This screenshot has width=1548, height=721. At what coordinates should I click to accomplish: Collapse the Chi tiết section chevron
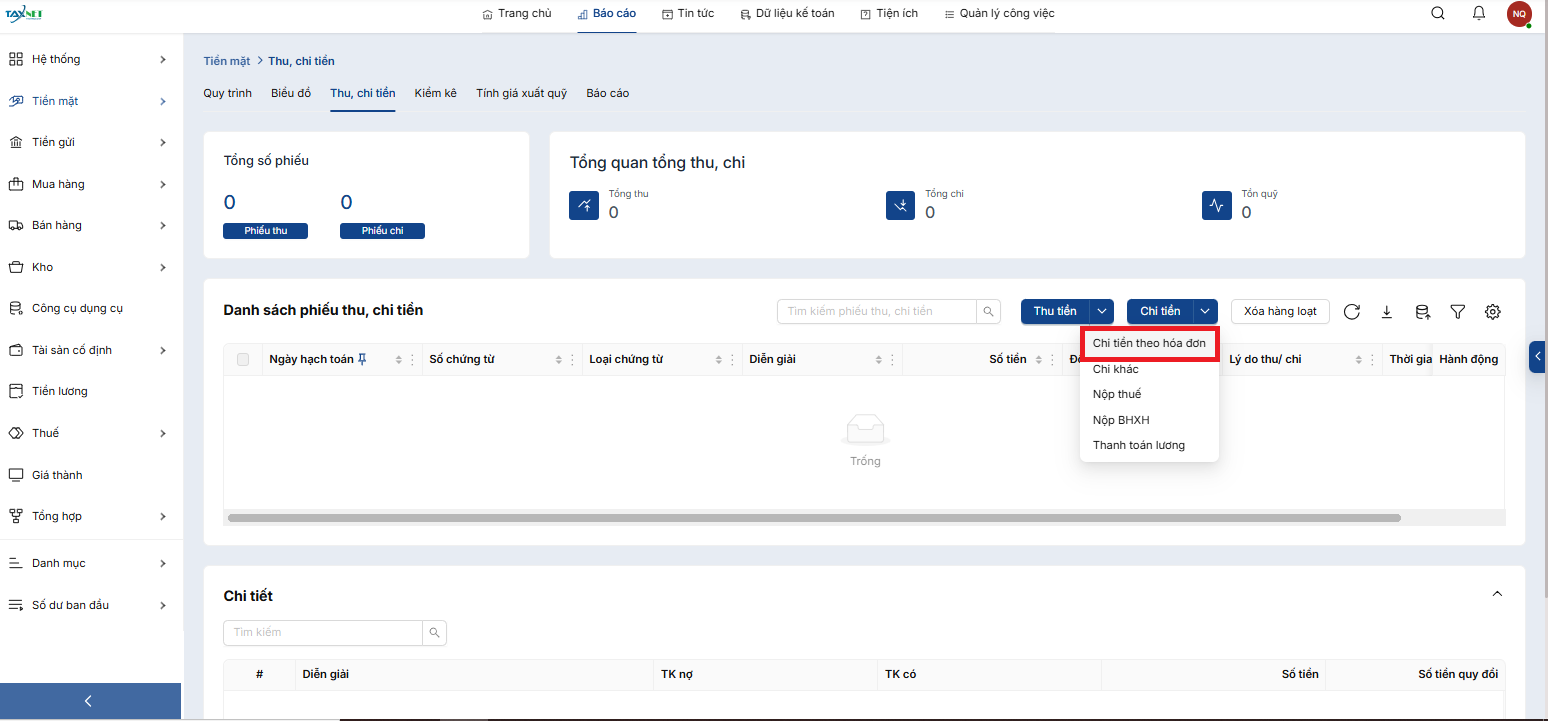(x=1497, y=594)
